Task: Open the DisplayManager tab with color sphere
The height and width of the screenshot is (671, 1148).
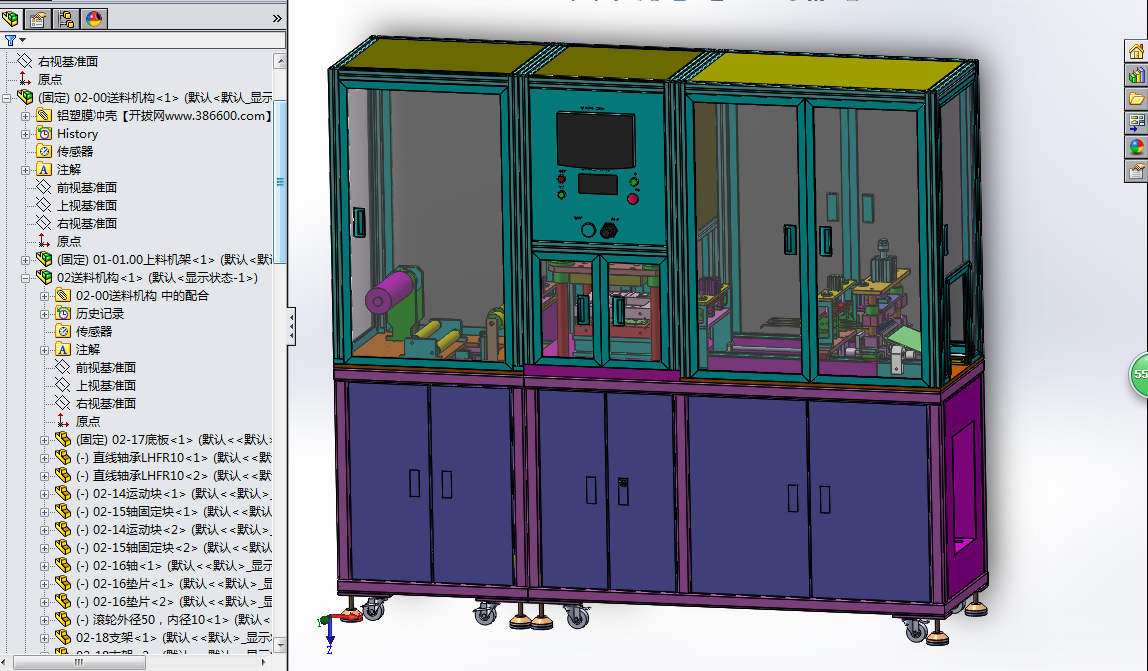Action: (94, 18)
